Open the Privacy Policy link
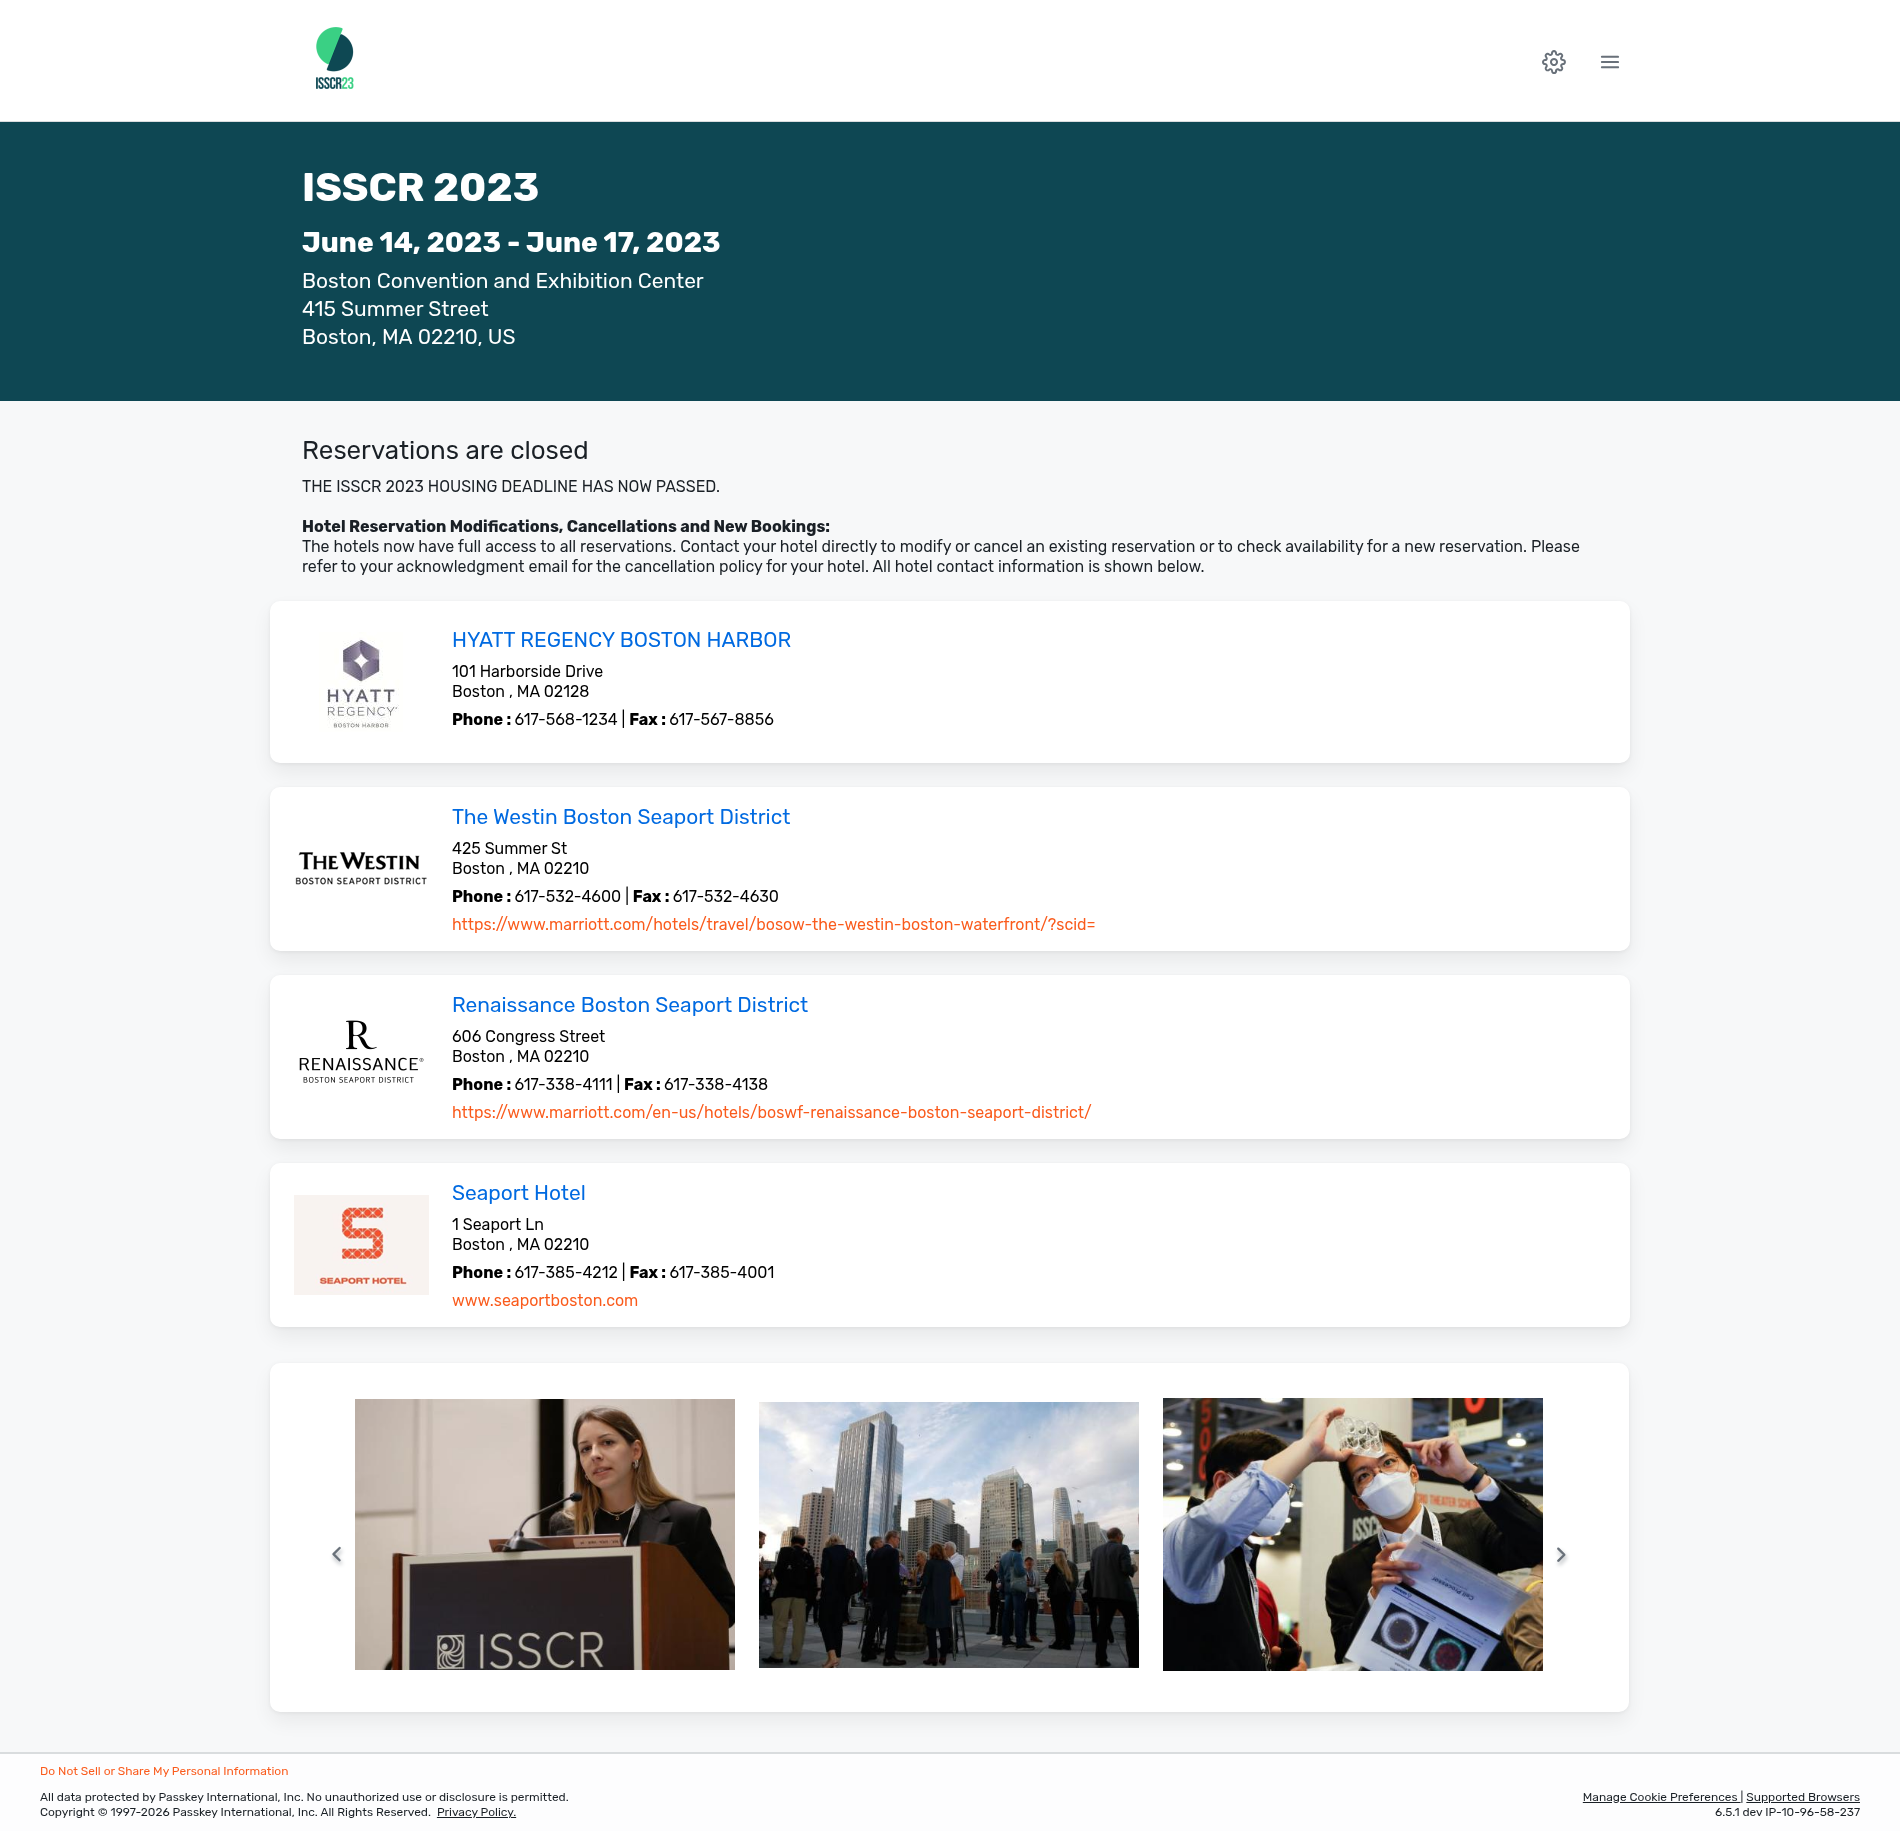The width and height of the screenshot is (1900, 1831). 476,1812
